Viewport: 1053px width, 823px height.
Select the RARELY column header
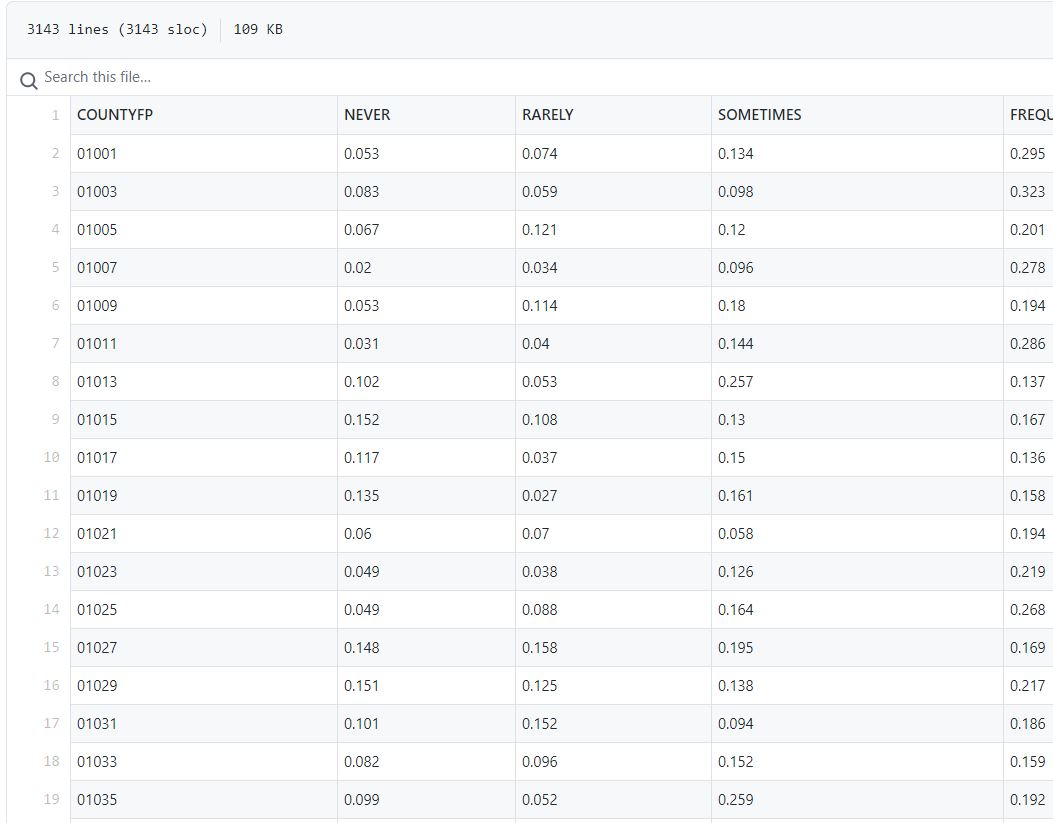(613, 115)
